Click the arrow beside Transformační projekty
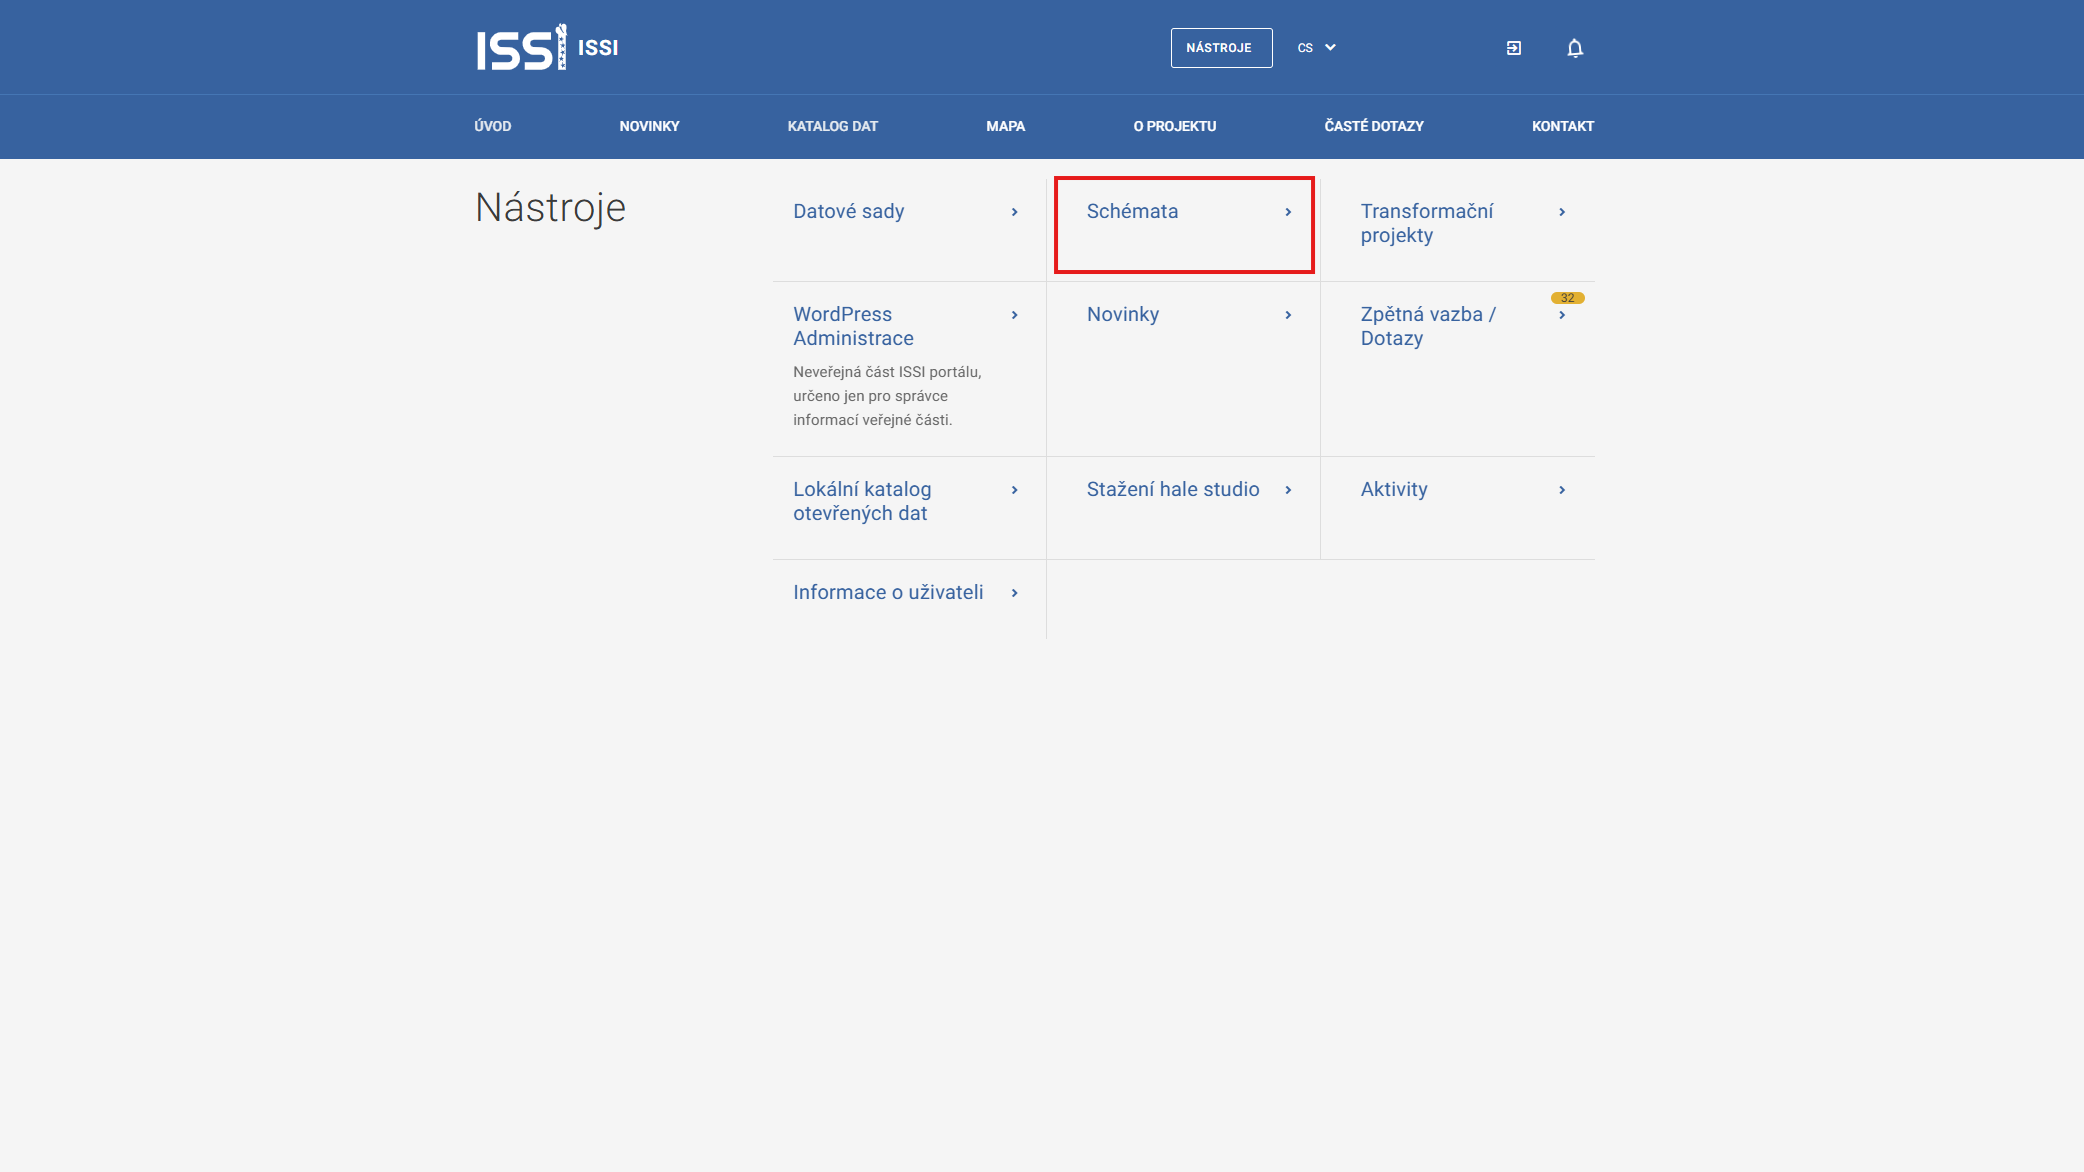The width and height of the screenshot is (2084, 1172). click(x=1561, y=212)
